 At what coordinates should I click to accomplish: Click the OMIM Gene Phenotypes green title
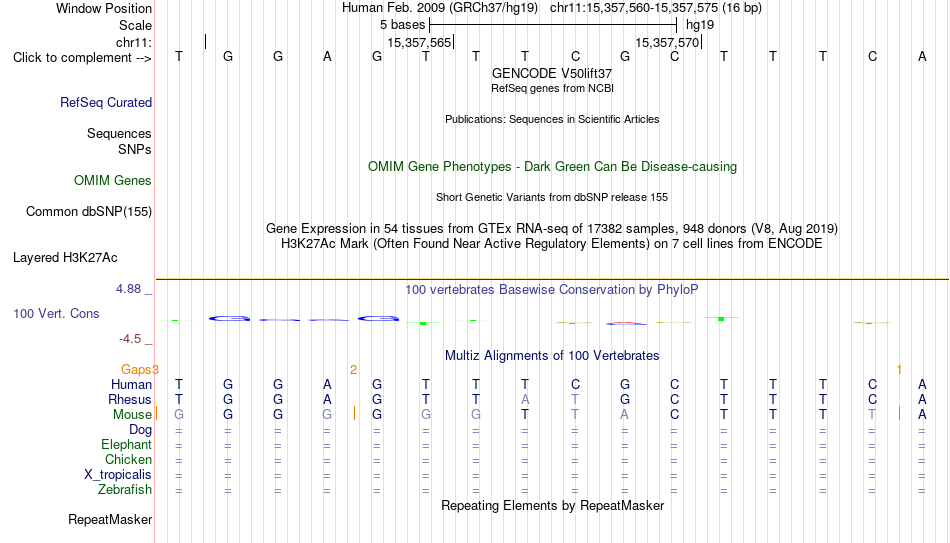pos(553,167)
